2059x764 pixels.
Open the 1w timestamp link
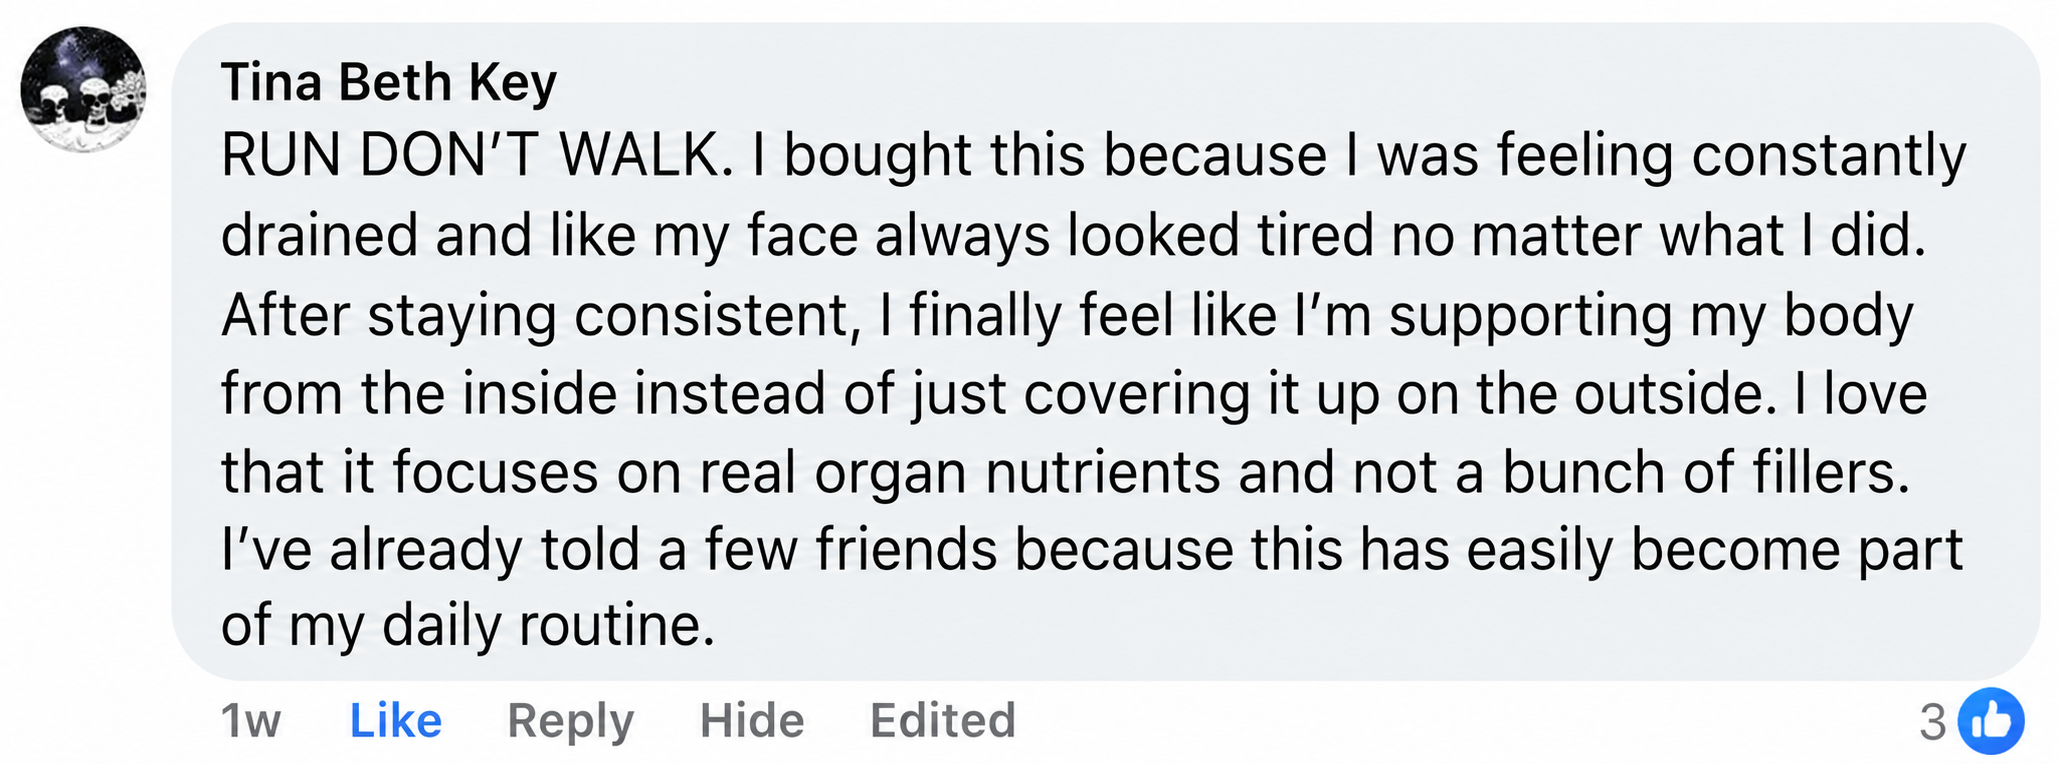pos(250,721)
